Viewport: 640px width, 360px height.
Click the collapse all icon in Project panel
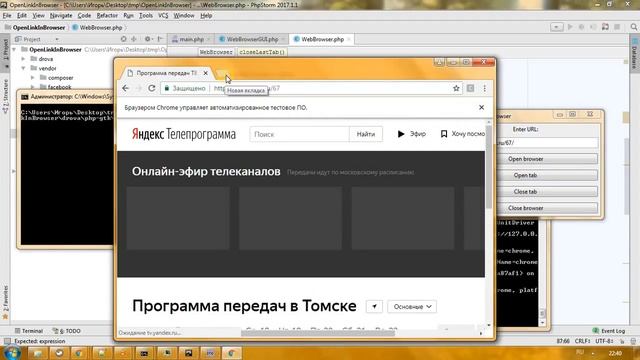click(134, 39)
